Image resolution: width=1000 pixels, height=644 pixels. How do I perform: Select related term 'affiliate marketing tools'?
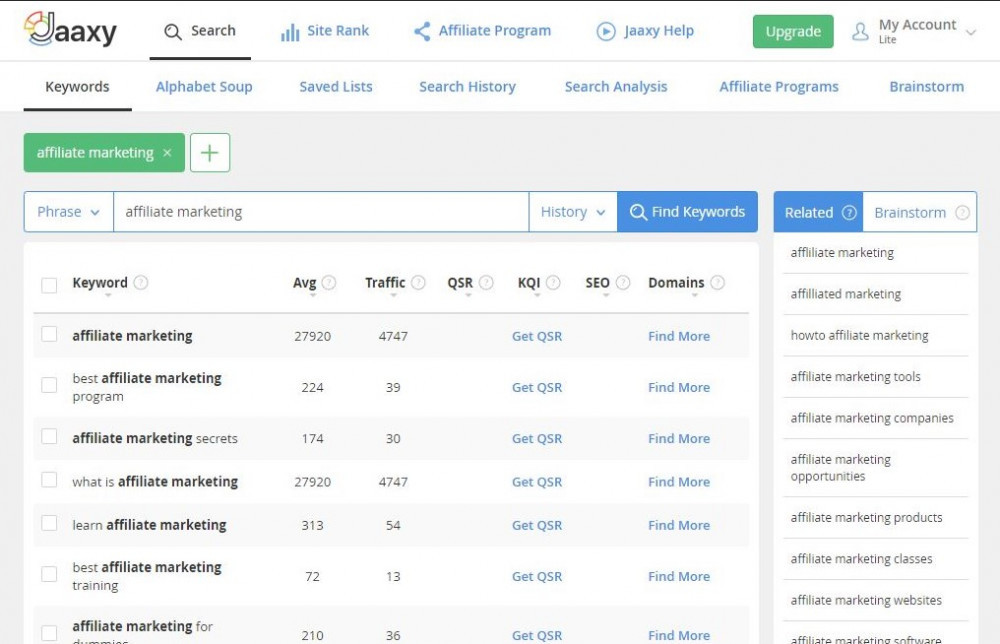point(855,377)
